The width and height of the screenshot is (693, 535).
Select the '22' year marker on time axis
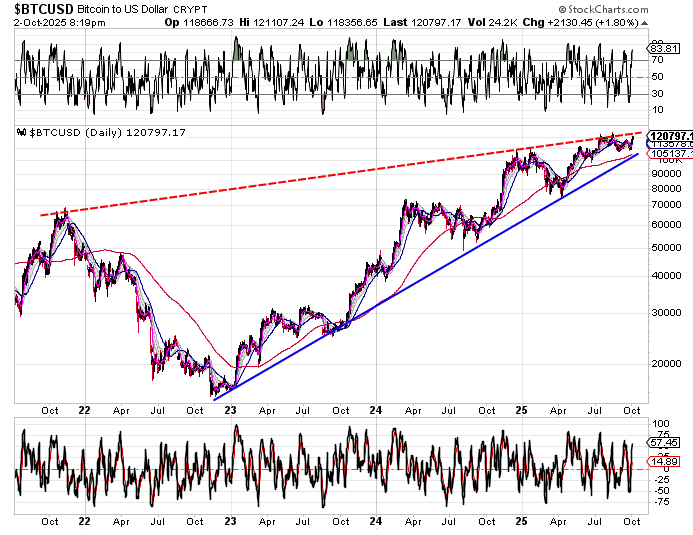coord(86,409)
